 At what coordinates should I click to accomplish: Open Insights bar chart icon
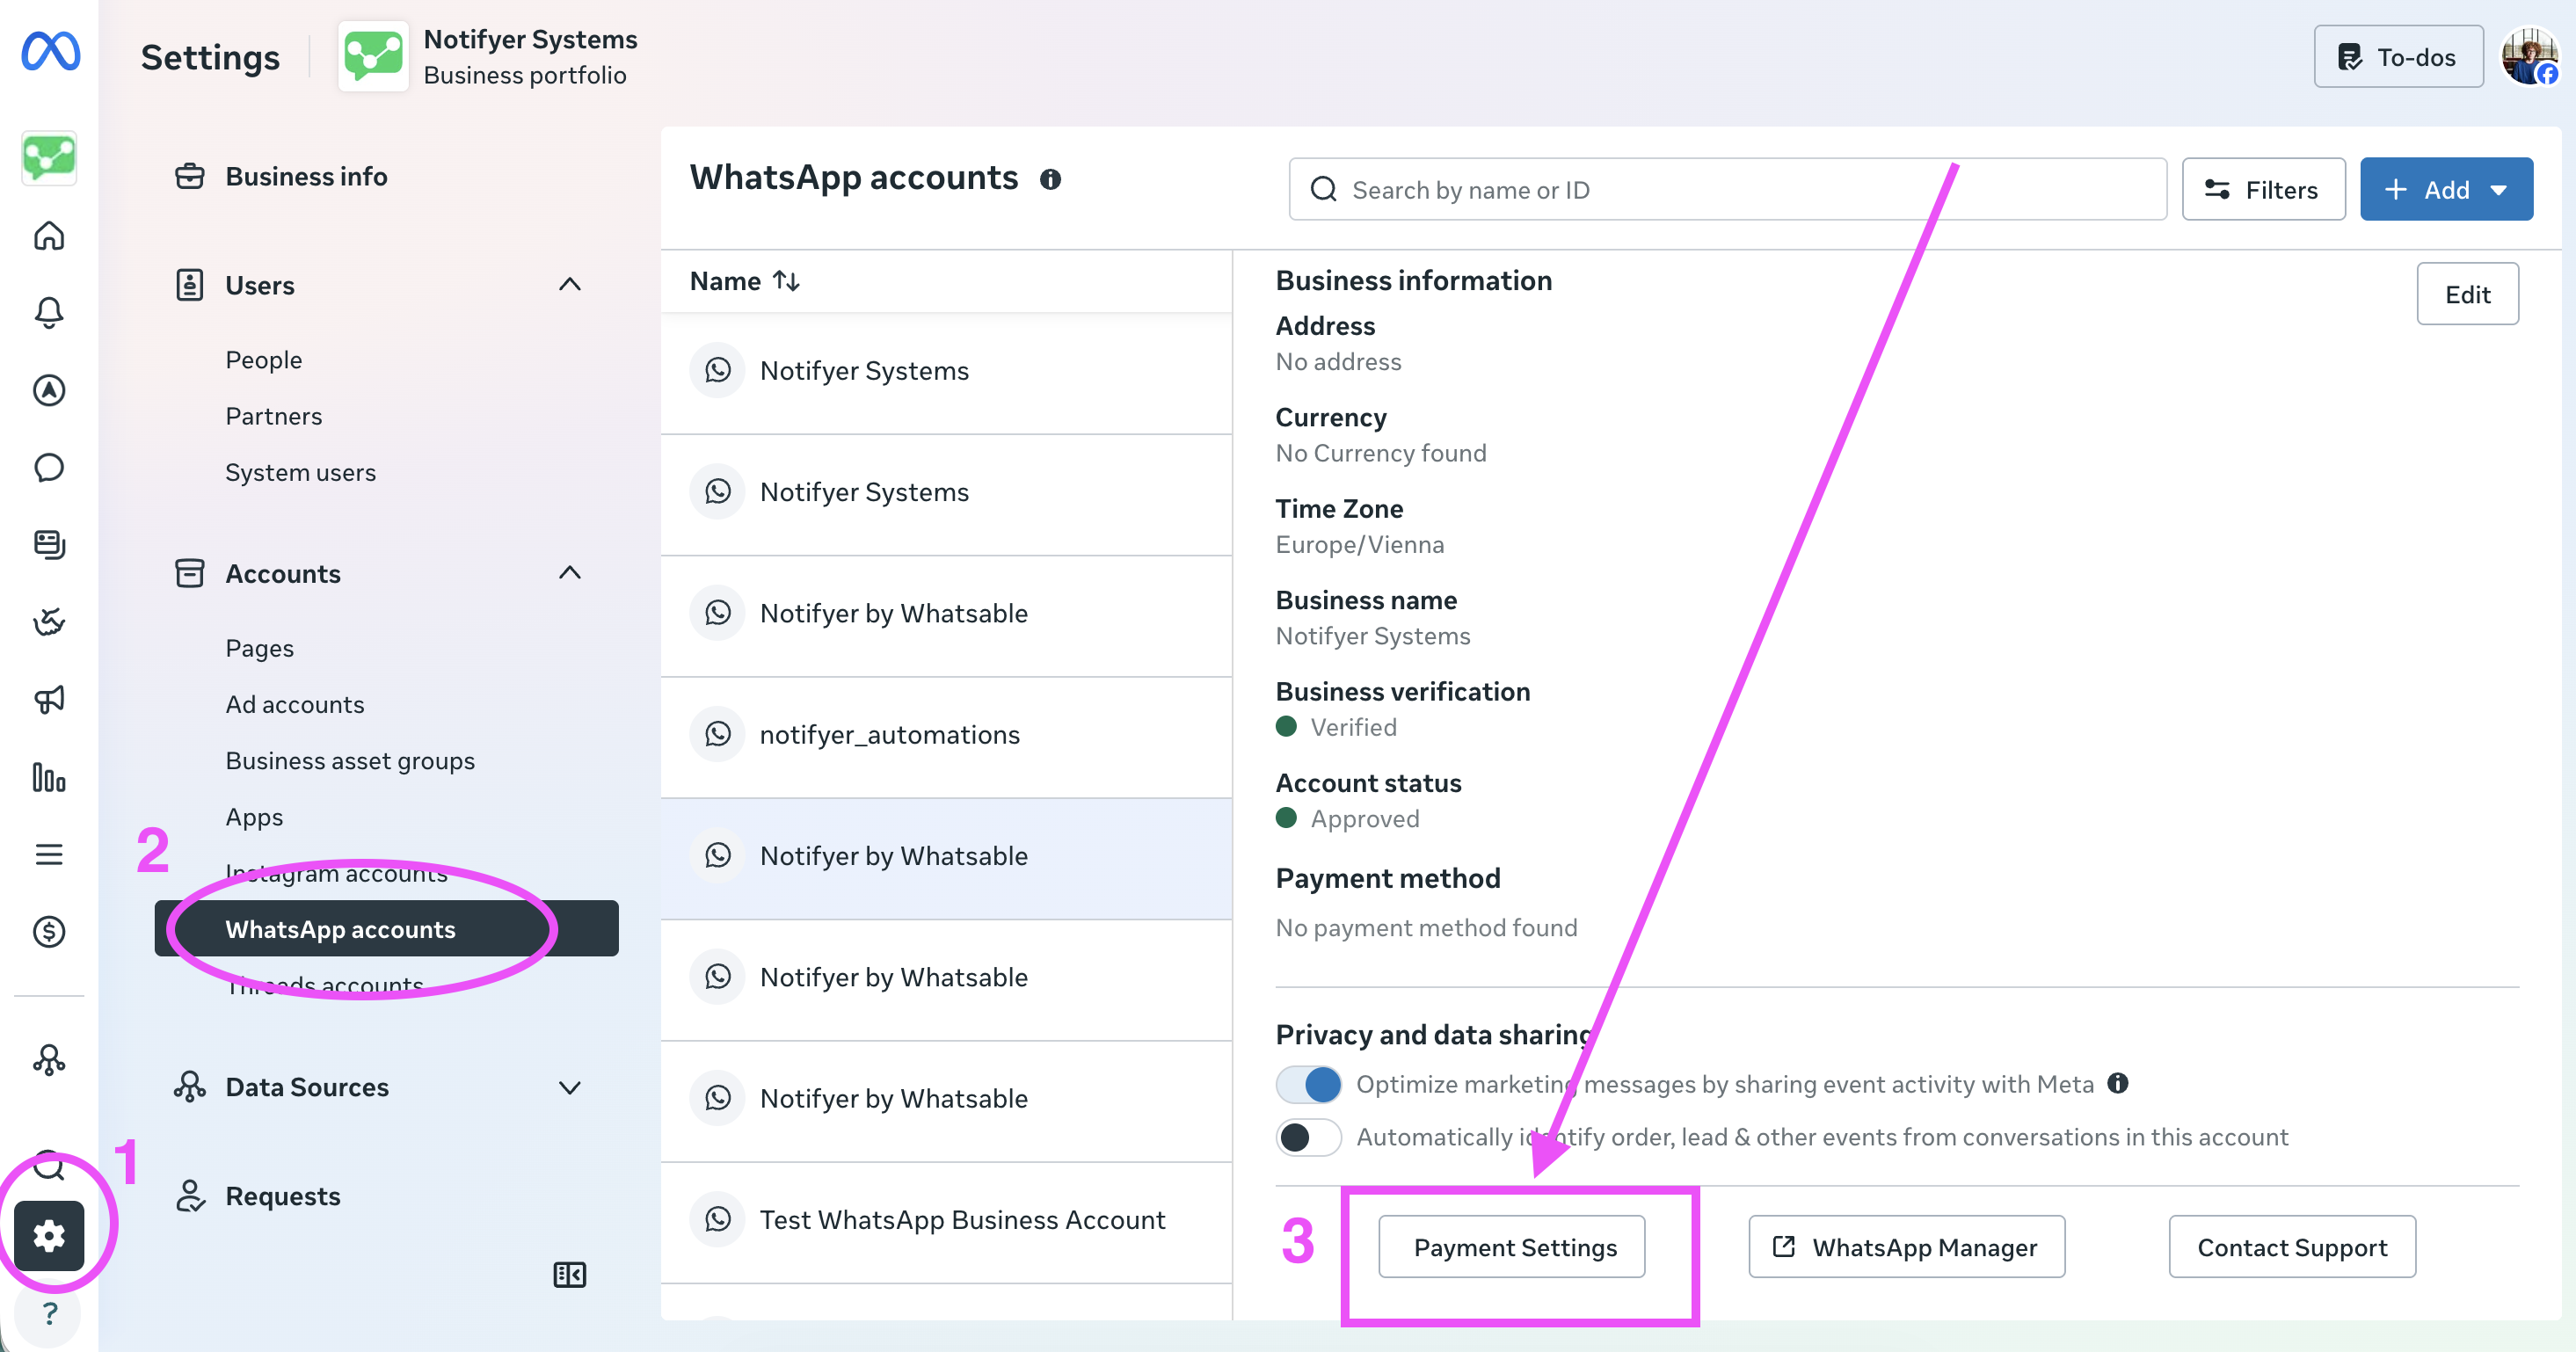[x=49, y=777]
